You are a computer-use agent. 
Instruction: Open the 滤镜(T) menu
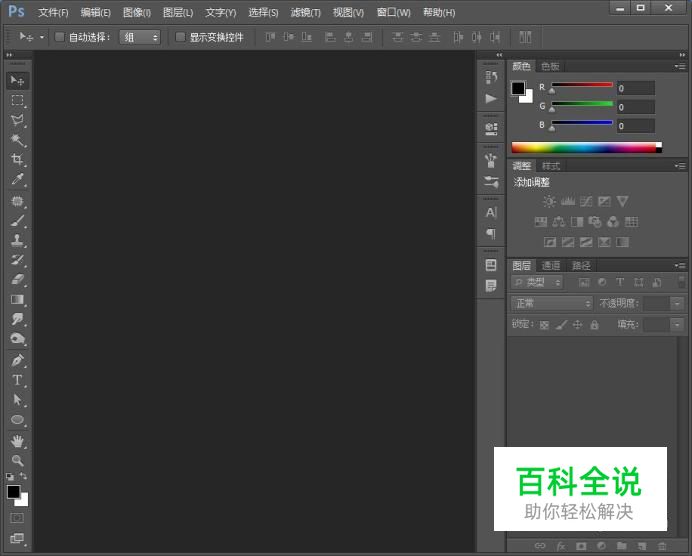(305, 13)
